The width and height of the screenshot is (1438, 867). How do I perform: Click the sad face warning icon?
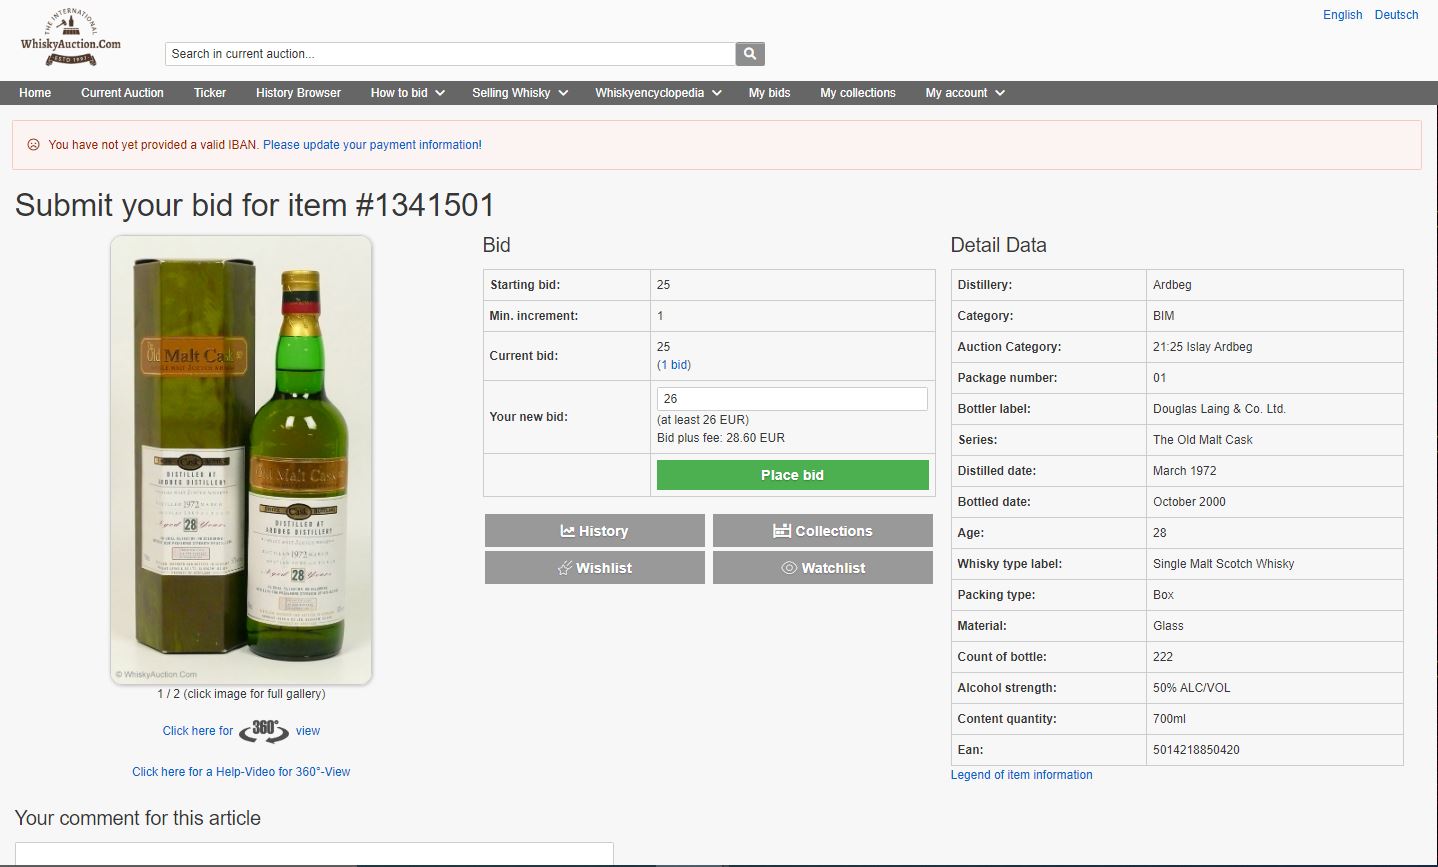coord(33,145)
